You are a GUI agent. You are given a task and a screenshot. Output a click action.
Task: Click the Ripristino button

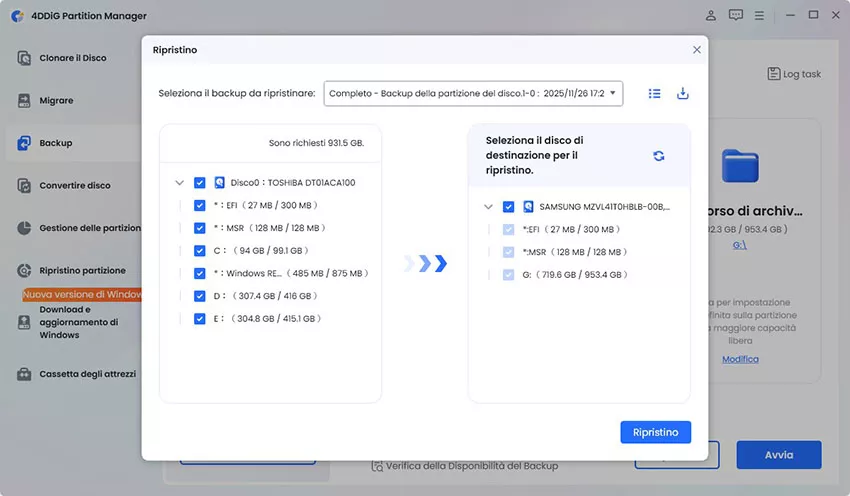[655, 432]
